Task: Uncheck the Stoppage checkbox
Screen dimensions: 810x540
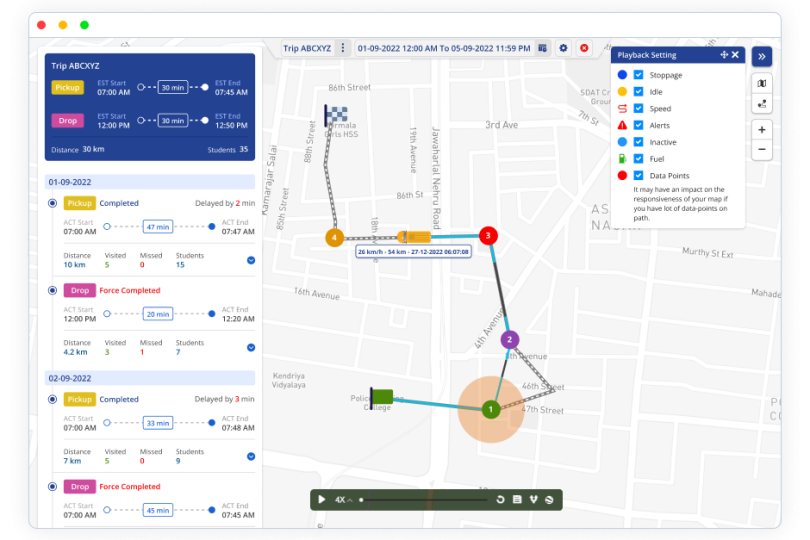Action: [638, 75]
